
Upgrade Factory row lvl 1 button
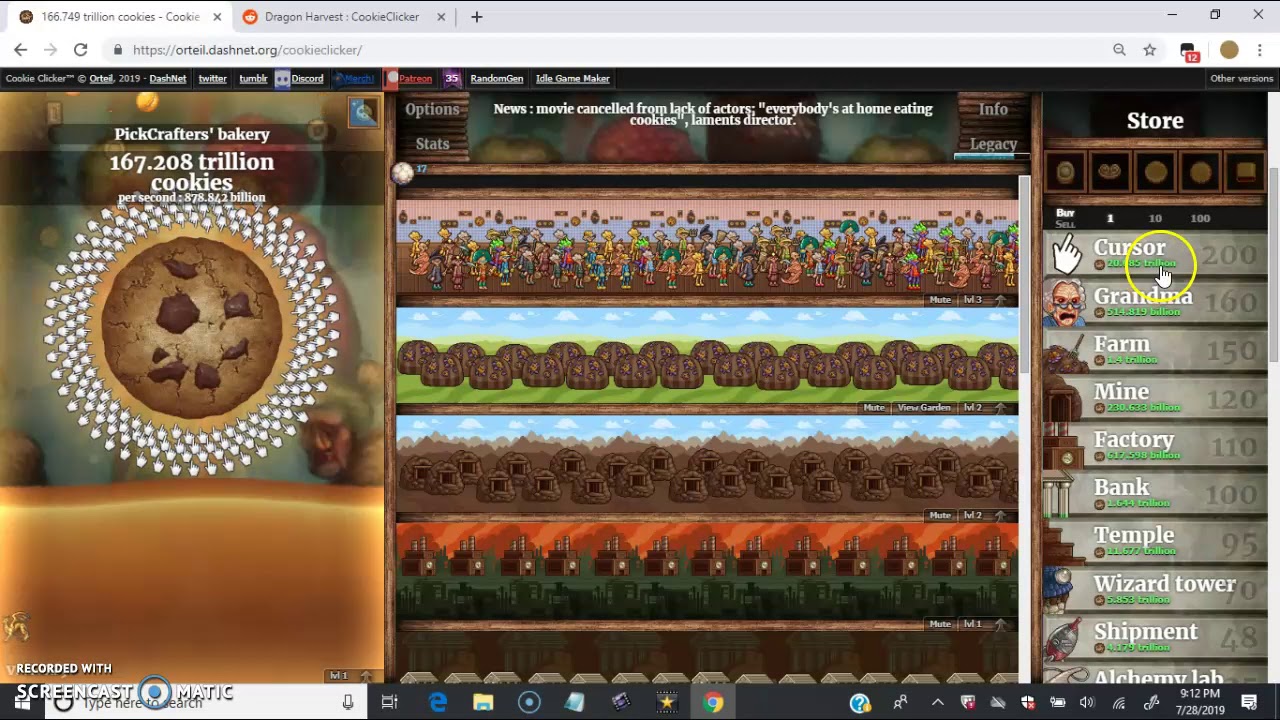[985, 624]
